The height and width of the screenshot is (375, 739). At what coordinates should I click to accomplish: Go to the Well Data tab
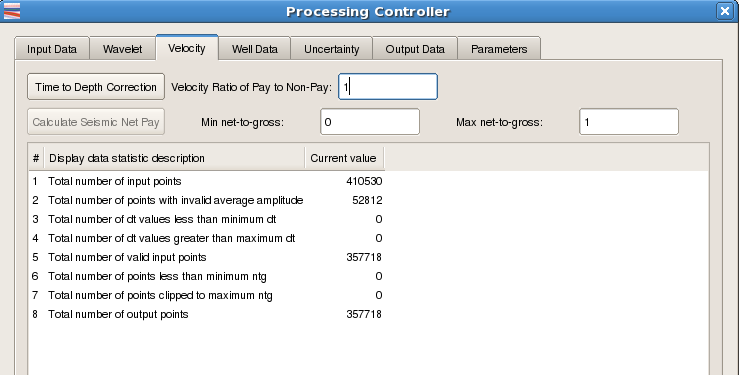[255, 49]
